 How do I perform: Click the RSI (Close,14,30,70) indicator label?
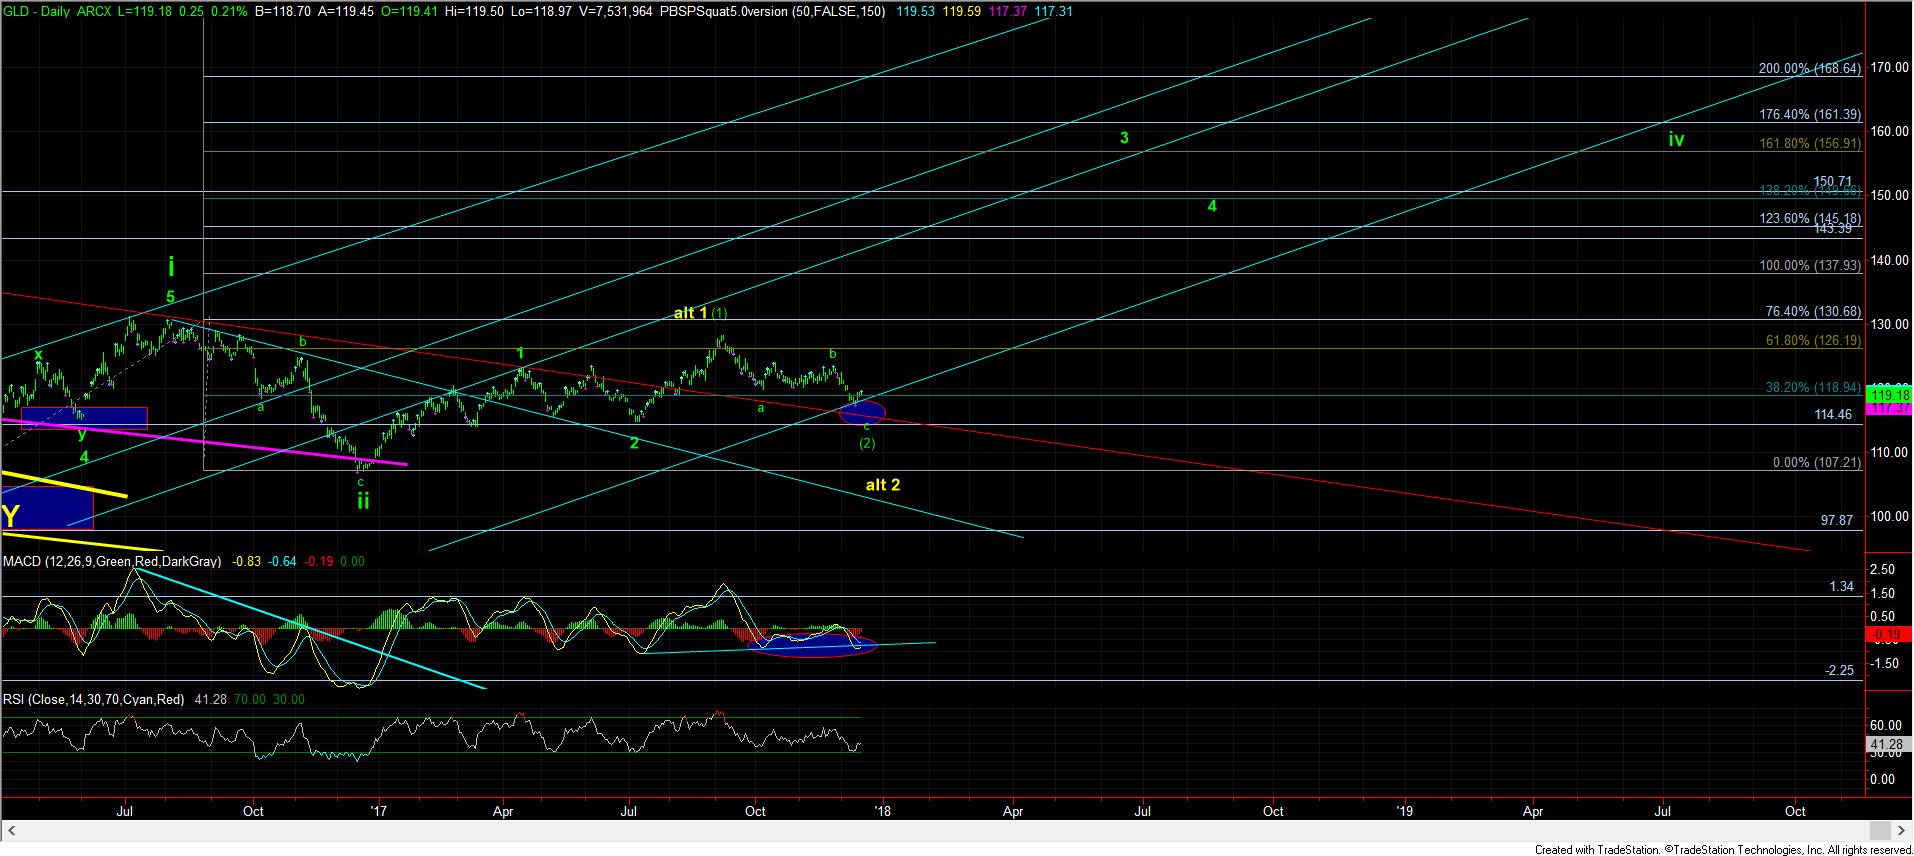click(x=93, y=700)
